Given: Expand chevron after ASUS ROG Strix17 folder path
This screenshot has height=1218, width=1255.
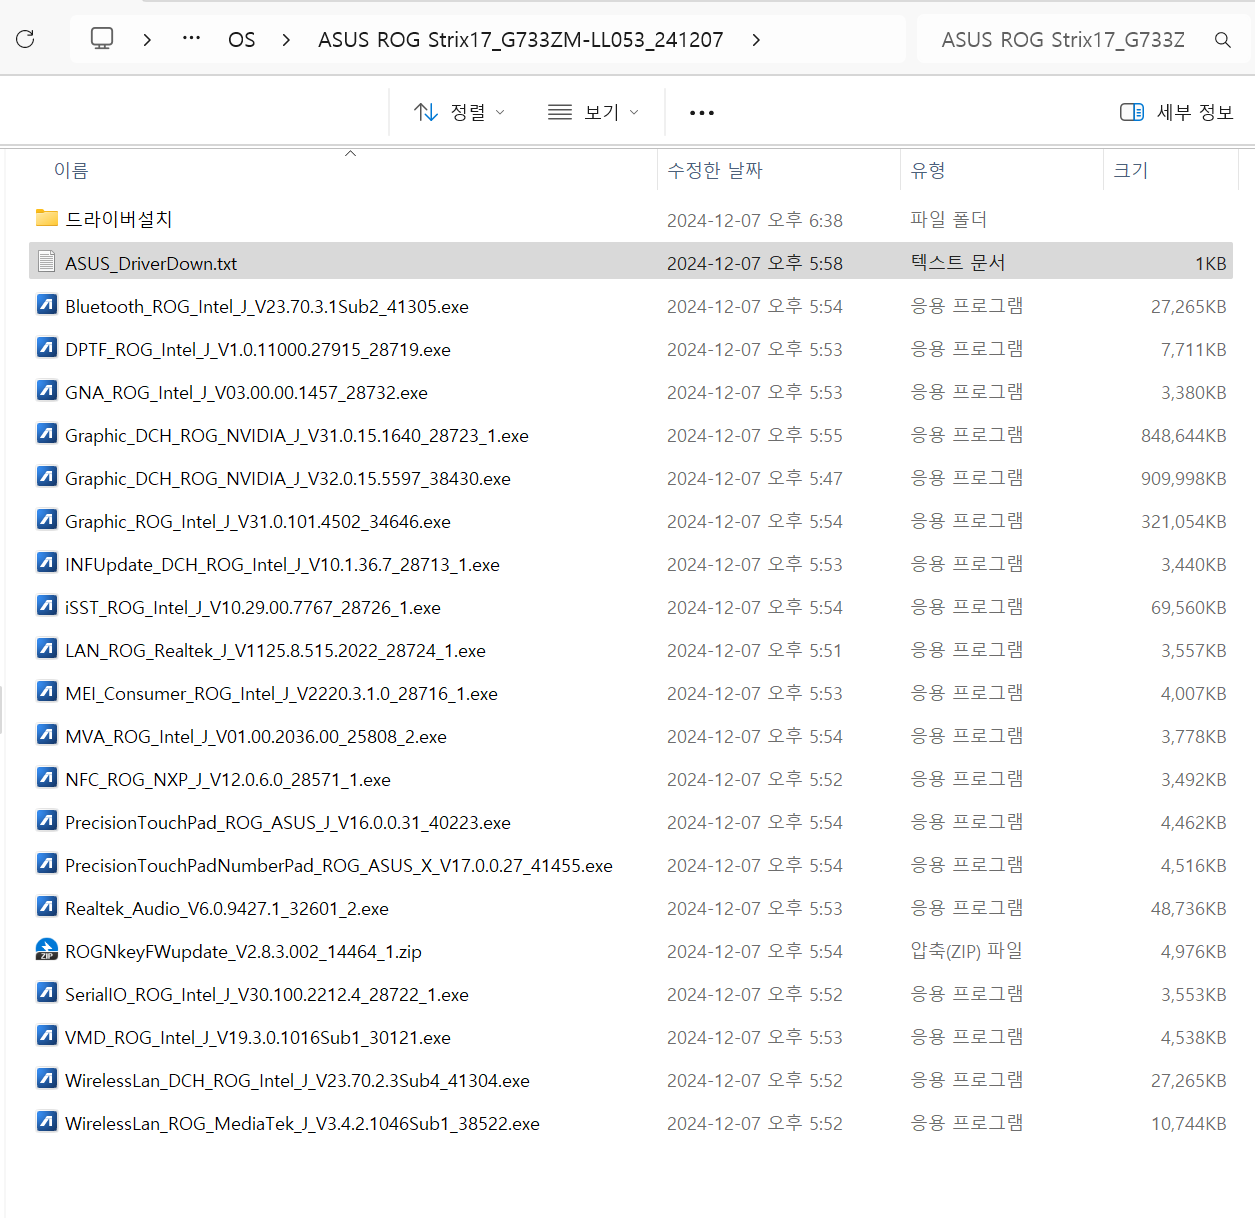Looking at the screenshot, I should (x=756, y=40).
